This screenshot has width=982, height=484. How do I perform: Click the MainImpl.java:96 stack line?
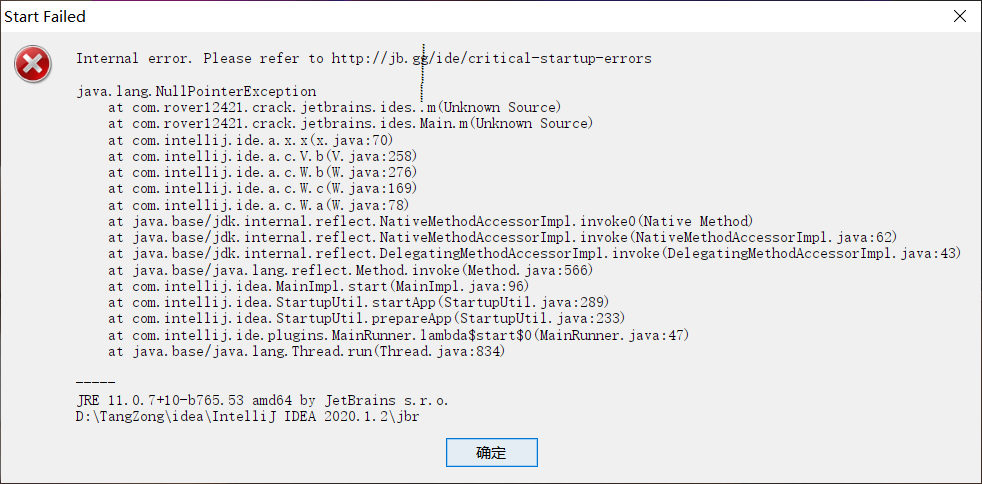(319, 286)
